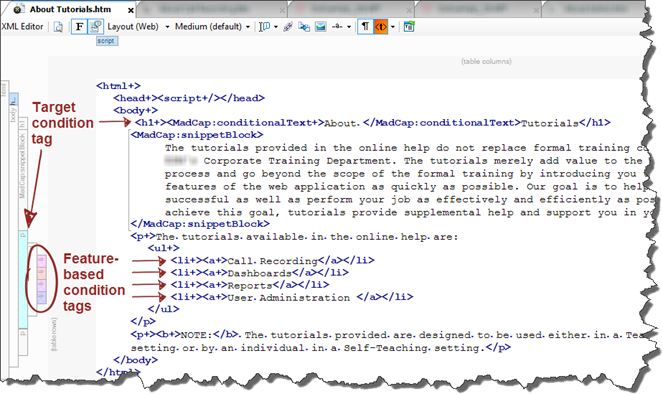Click the <html+> opening tag
Viewport: 662px width, 395px height.
(x=118, y=86)
